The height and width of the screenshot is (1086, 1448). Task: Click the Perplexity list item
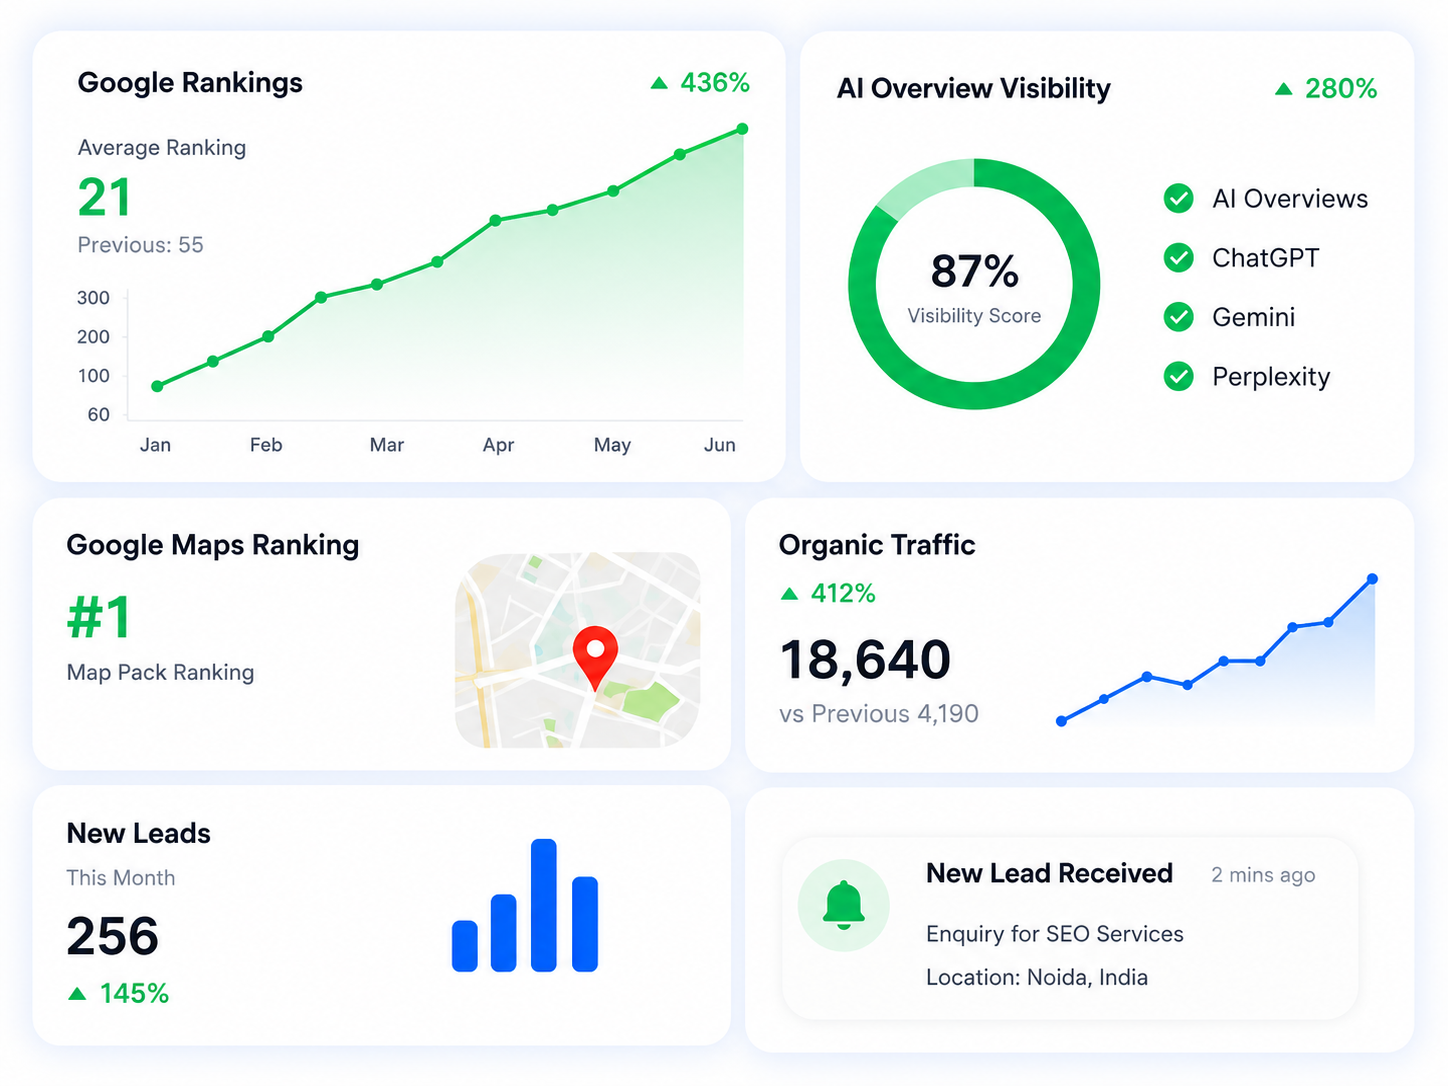(x=1271, y=377)
